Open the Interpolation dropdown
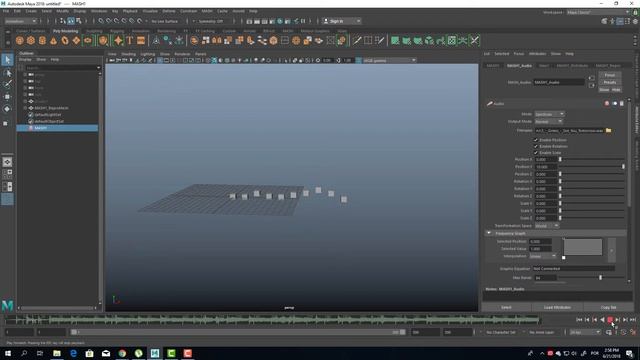The height and width of the screenshot is (360, 640). click(x=543, y=256)
